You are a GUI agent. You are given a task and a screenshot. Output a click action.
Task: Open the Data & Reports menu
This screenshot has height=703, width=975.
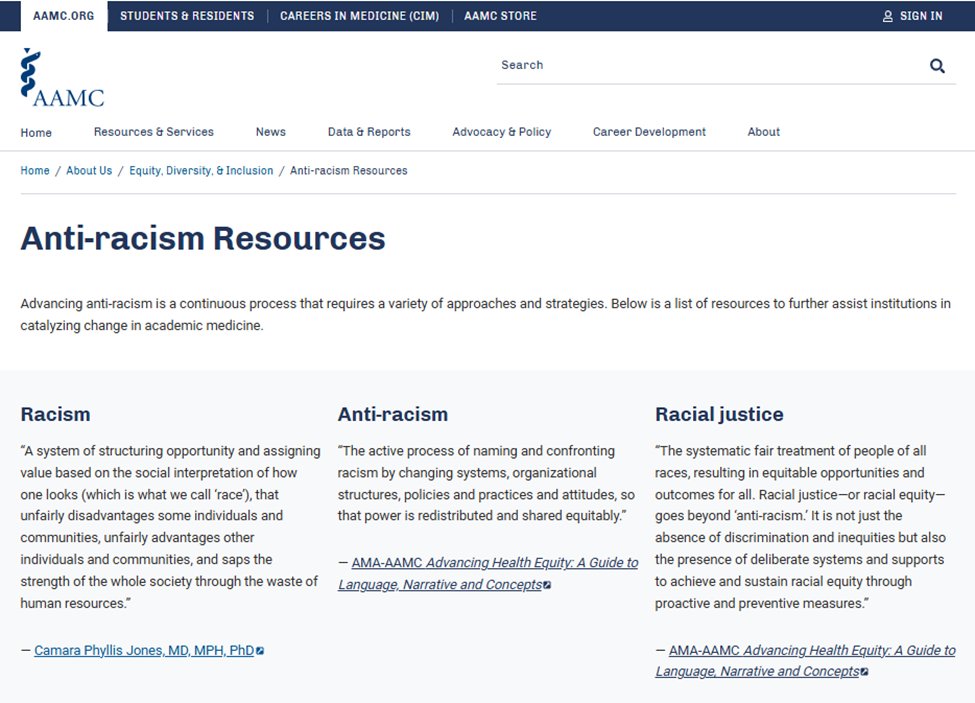pyautogui.click(x=369, y=132)
